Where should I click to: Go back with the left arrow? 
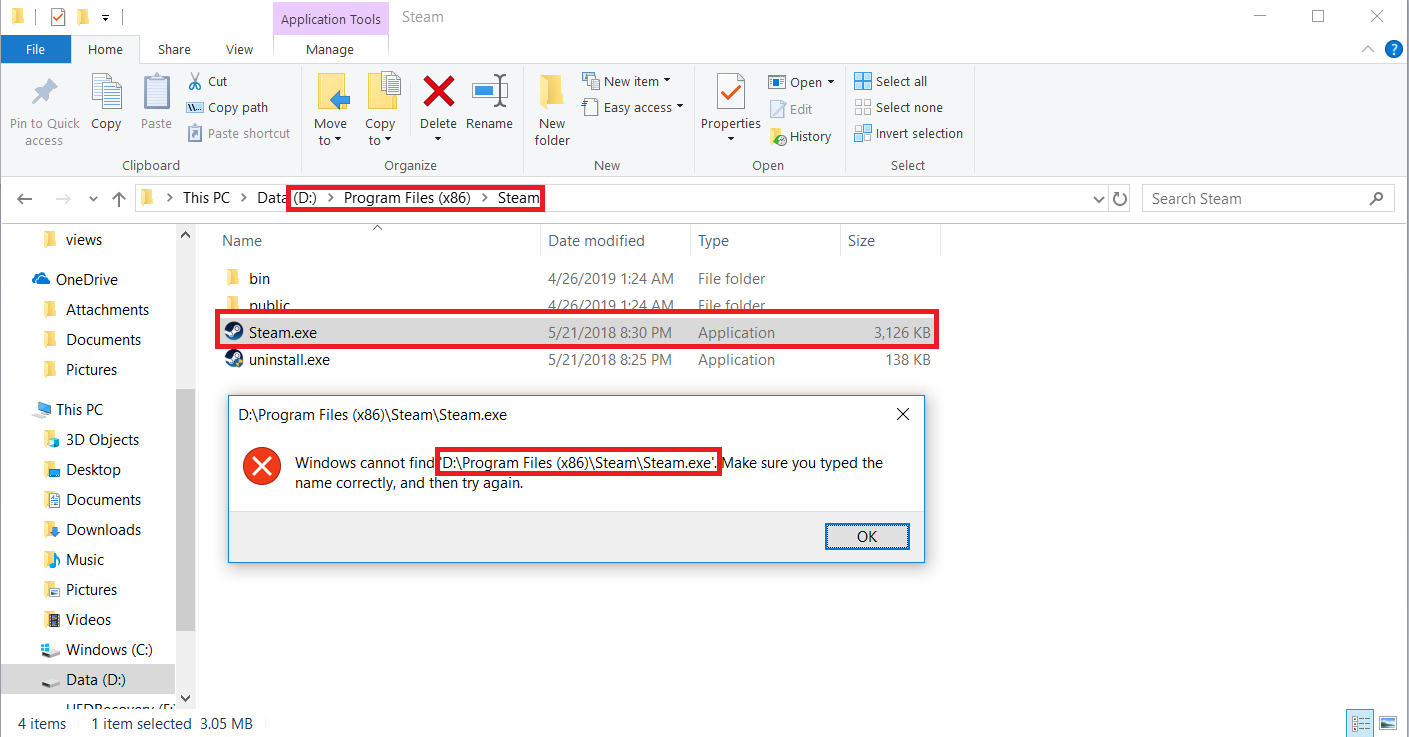click(x=26, y=198)
